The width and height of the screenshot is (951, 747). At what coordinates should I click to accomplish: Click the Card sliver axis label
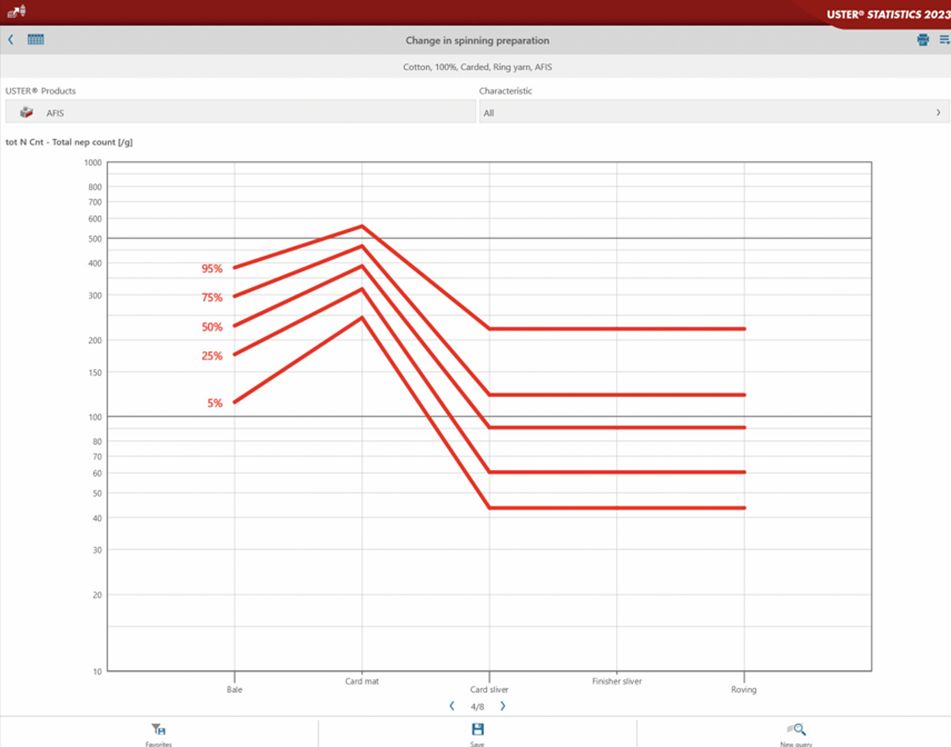pyautogui.click(x=489, y=689)
